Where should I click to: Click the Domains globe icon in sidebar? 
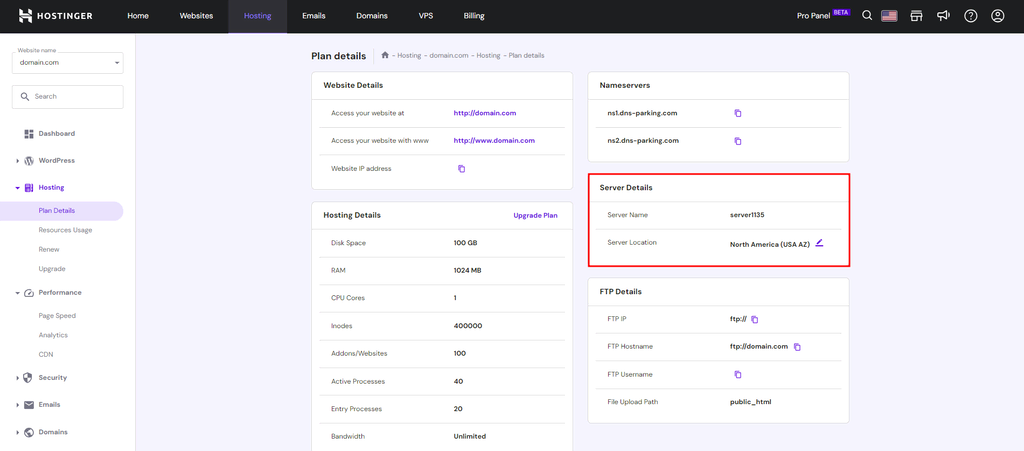(29, 432)
